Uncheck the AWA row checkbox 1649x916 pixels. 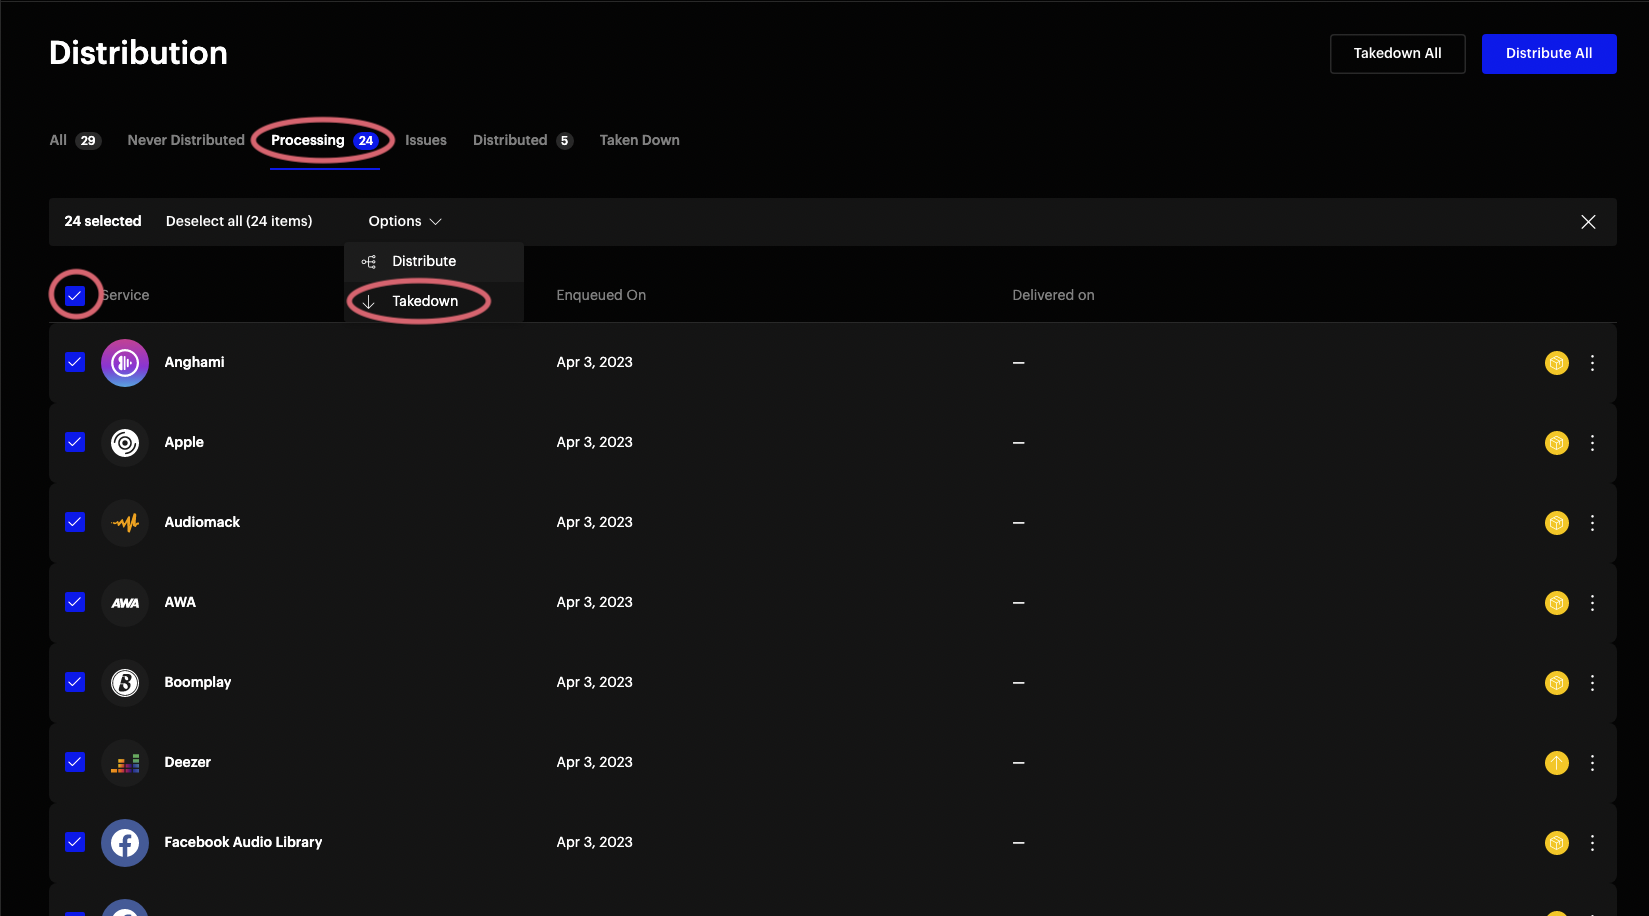pyautogui.click(x=75, y=602)
